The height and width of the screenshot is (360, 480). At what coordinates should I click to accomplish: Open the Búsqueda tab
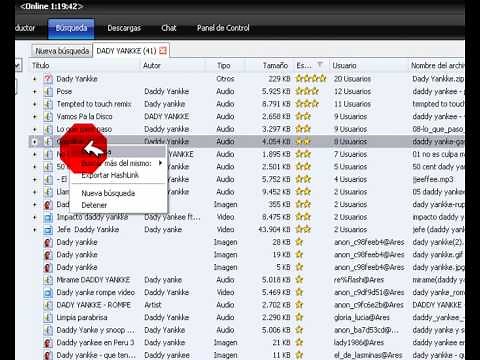point(71,28)
